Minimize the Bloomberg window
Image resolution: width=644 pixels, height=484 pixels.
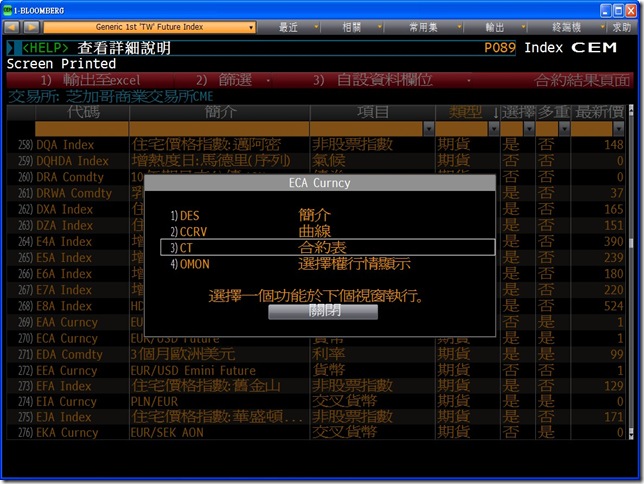(x=606, y=11)
